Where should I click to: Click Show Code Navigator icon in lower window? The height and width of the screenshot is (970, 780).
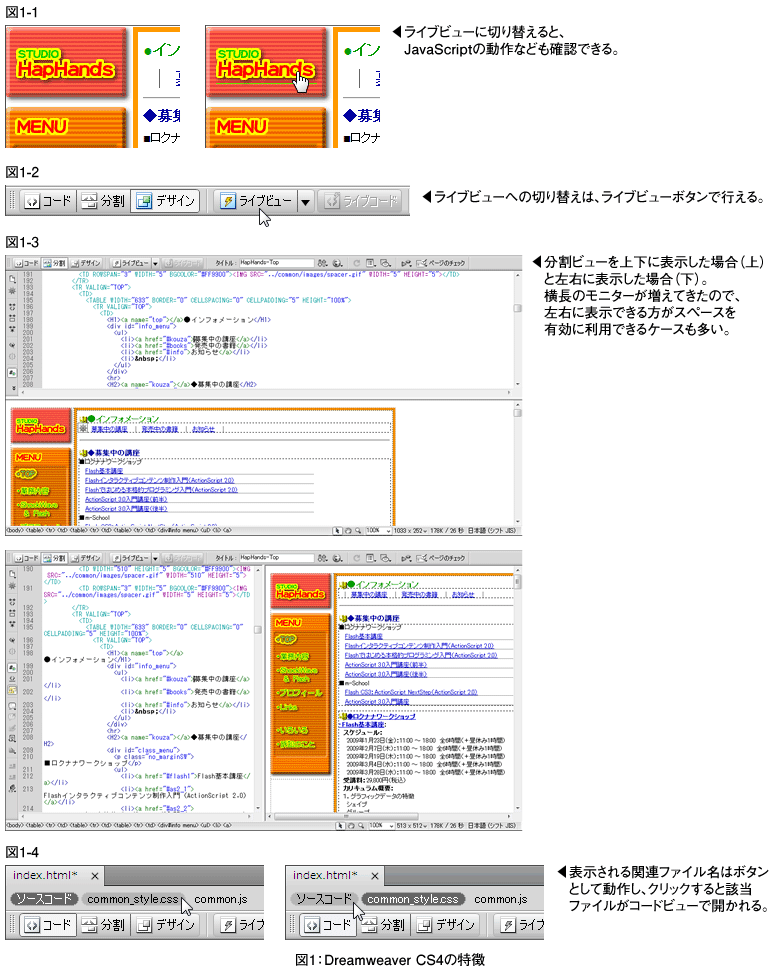click(12, 585)
